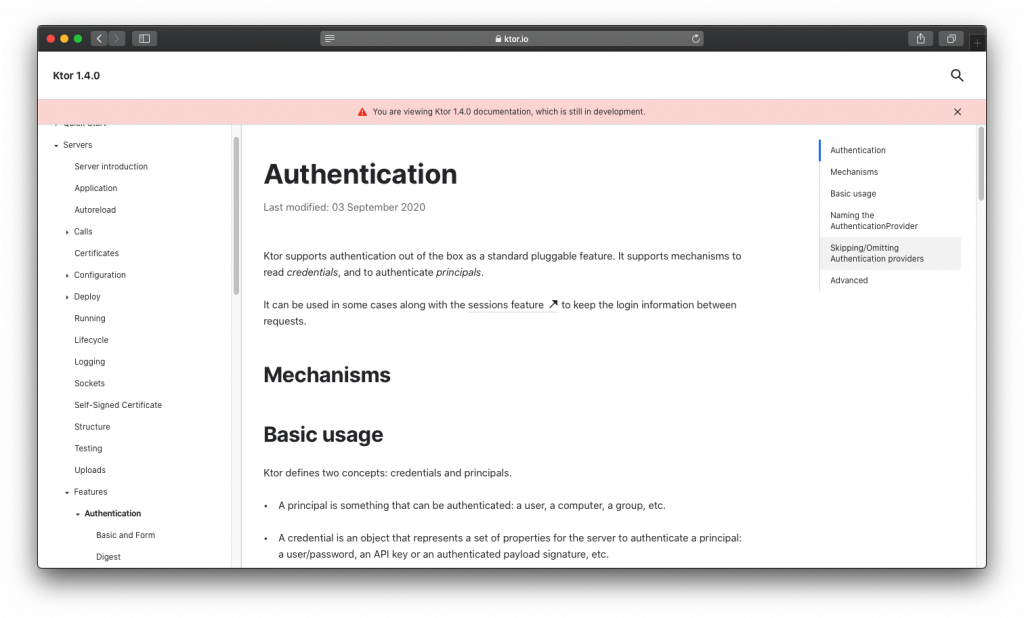This screenshot has width=1024, height=618.
Task: Click the Reader view icon in address bar
Action: [330, 39]
